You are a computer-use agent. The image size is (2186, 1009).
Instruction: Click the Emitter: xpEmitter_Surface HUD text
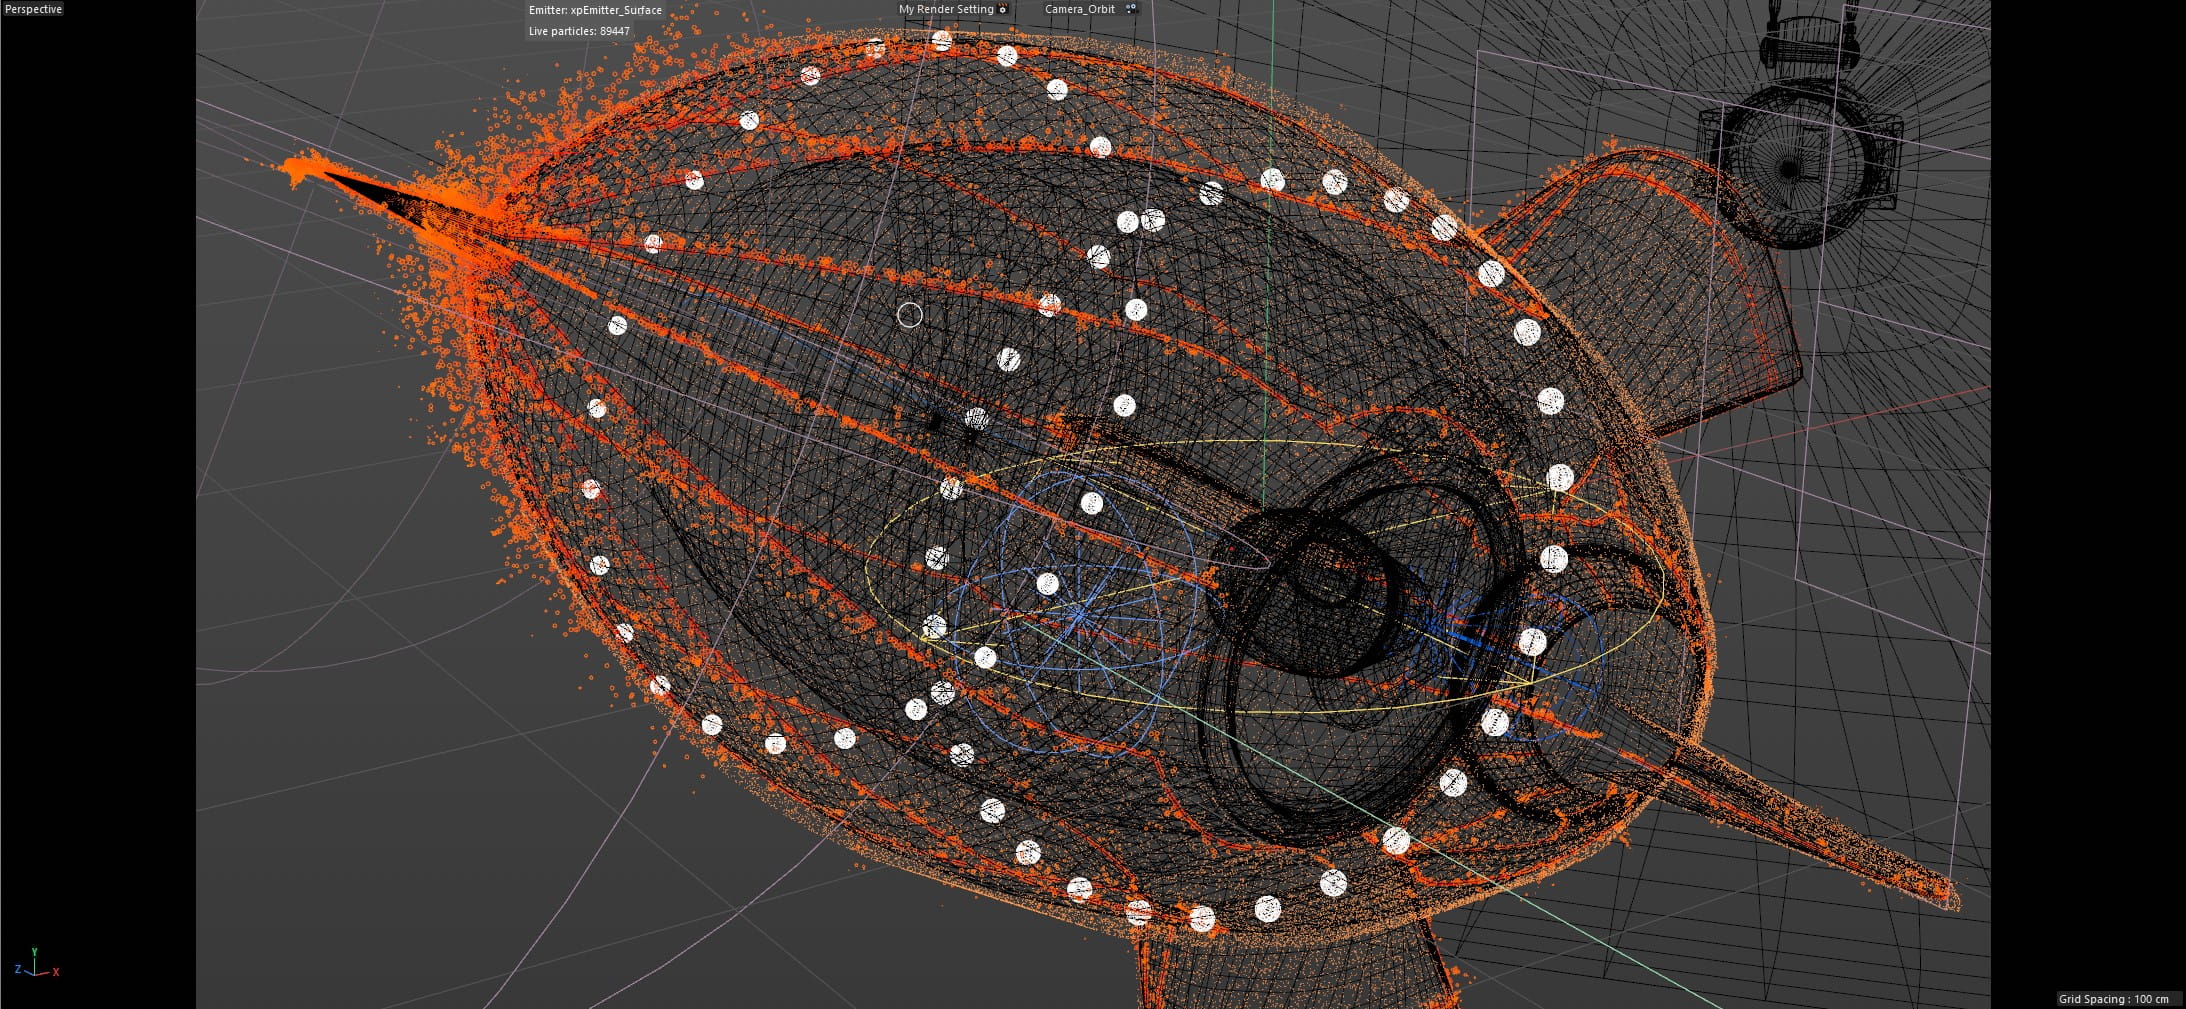pyautogui.click(x=595, y=10)
